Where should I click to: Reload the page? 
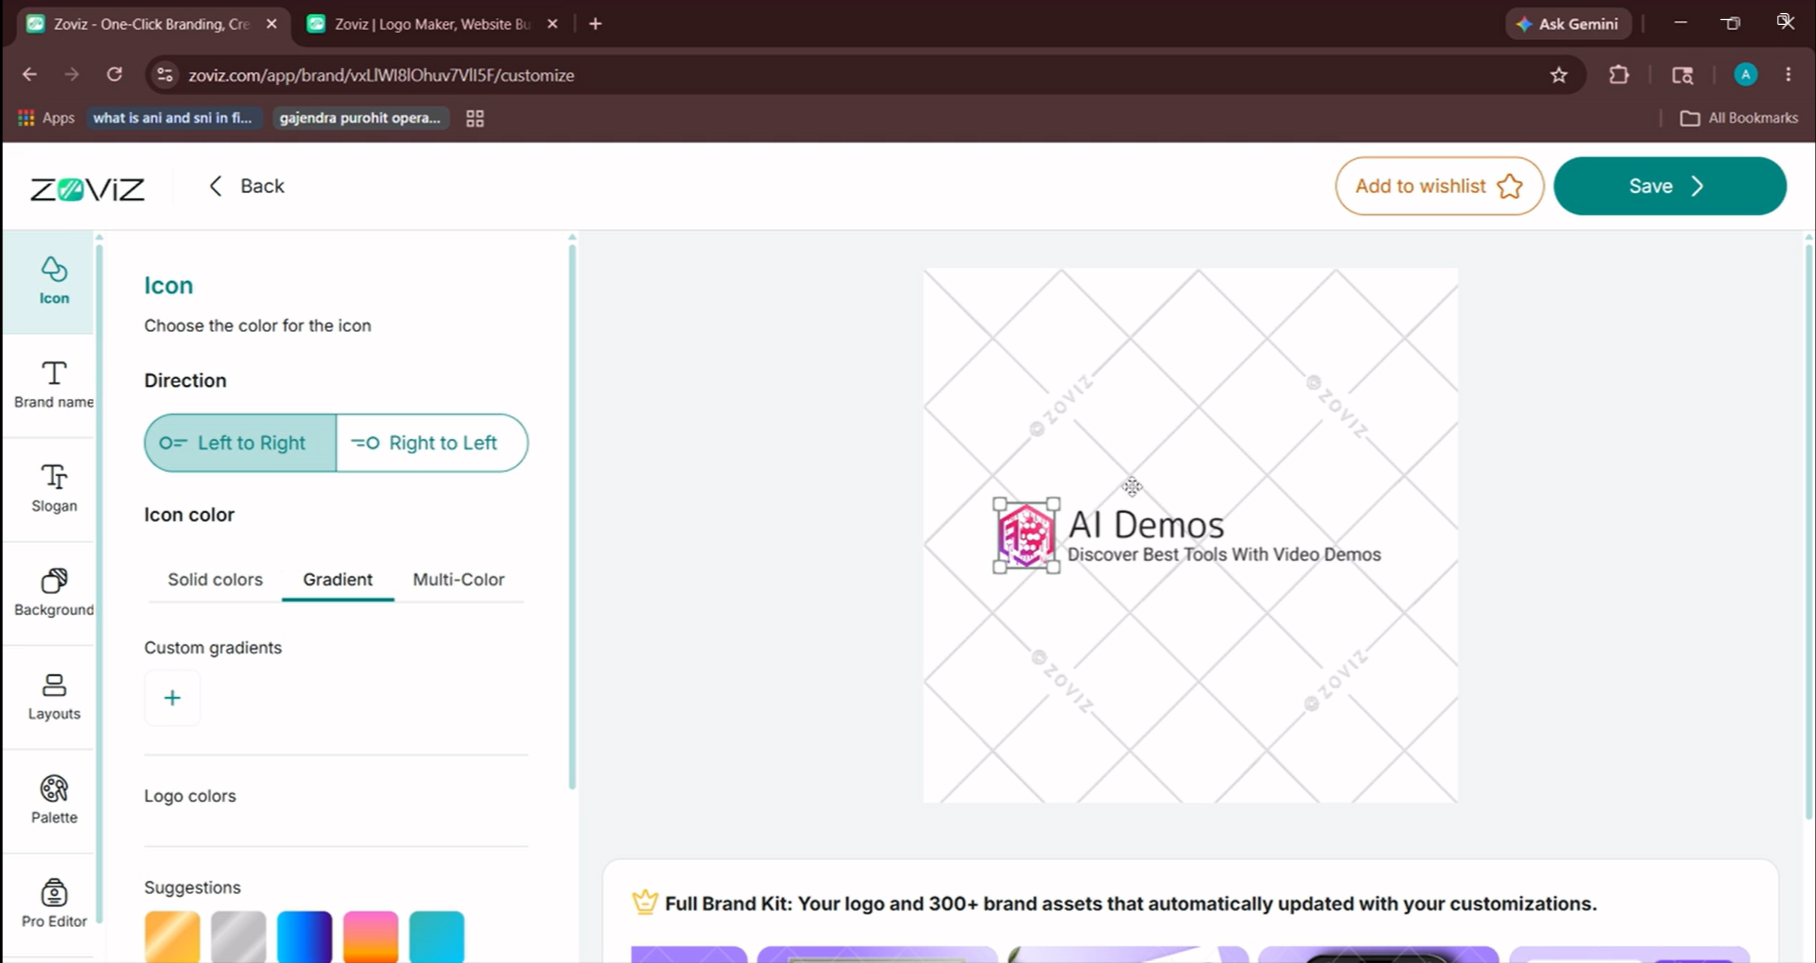pyautogui.click(x=115, y=74)
